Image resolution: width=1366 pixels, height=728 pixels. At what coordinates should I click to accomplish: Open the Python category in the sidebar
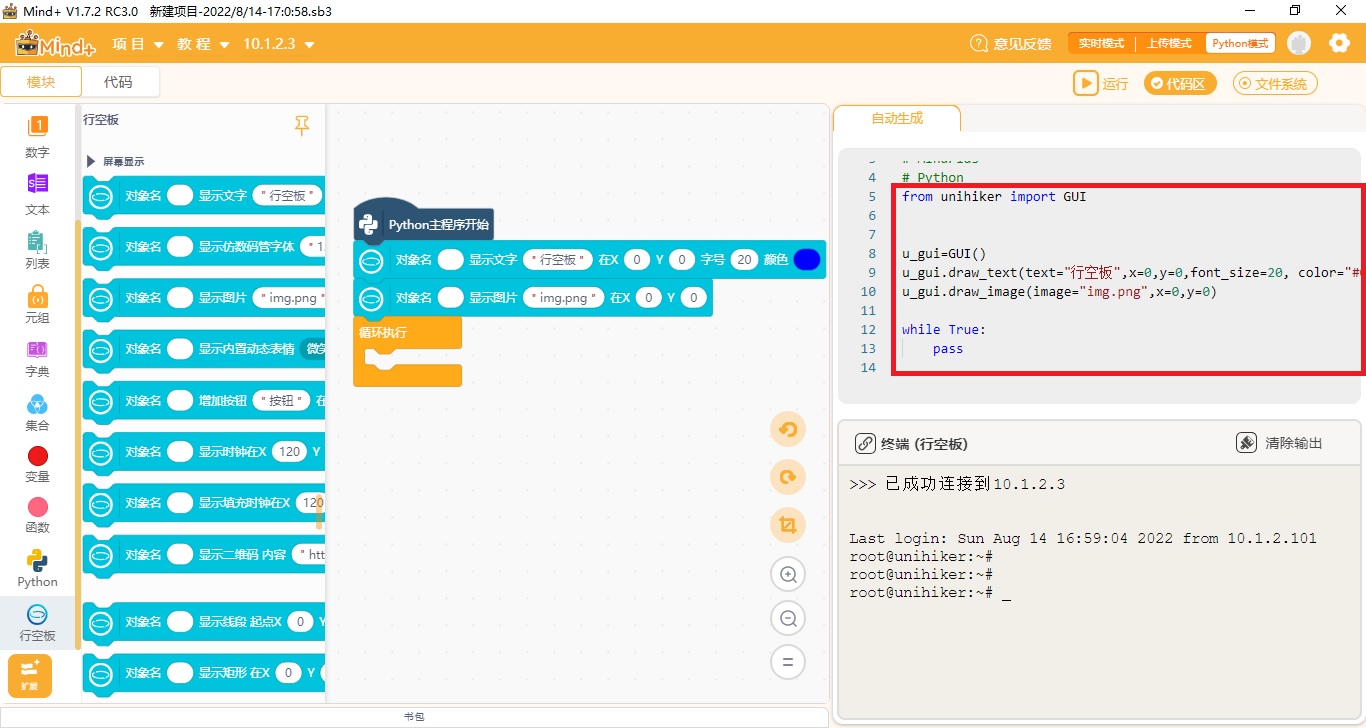(37, 568)
